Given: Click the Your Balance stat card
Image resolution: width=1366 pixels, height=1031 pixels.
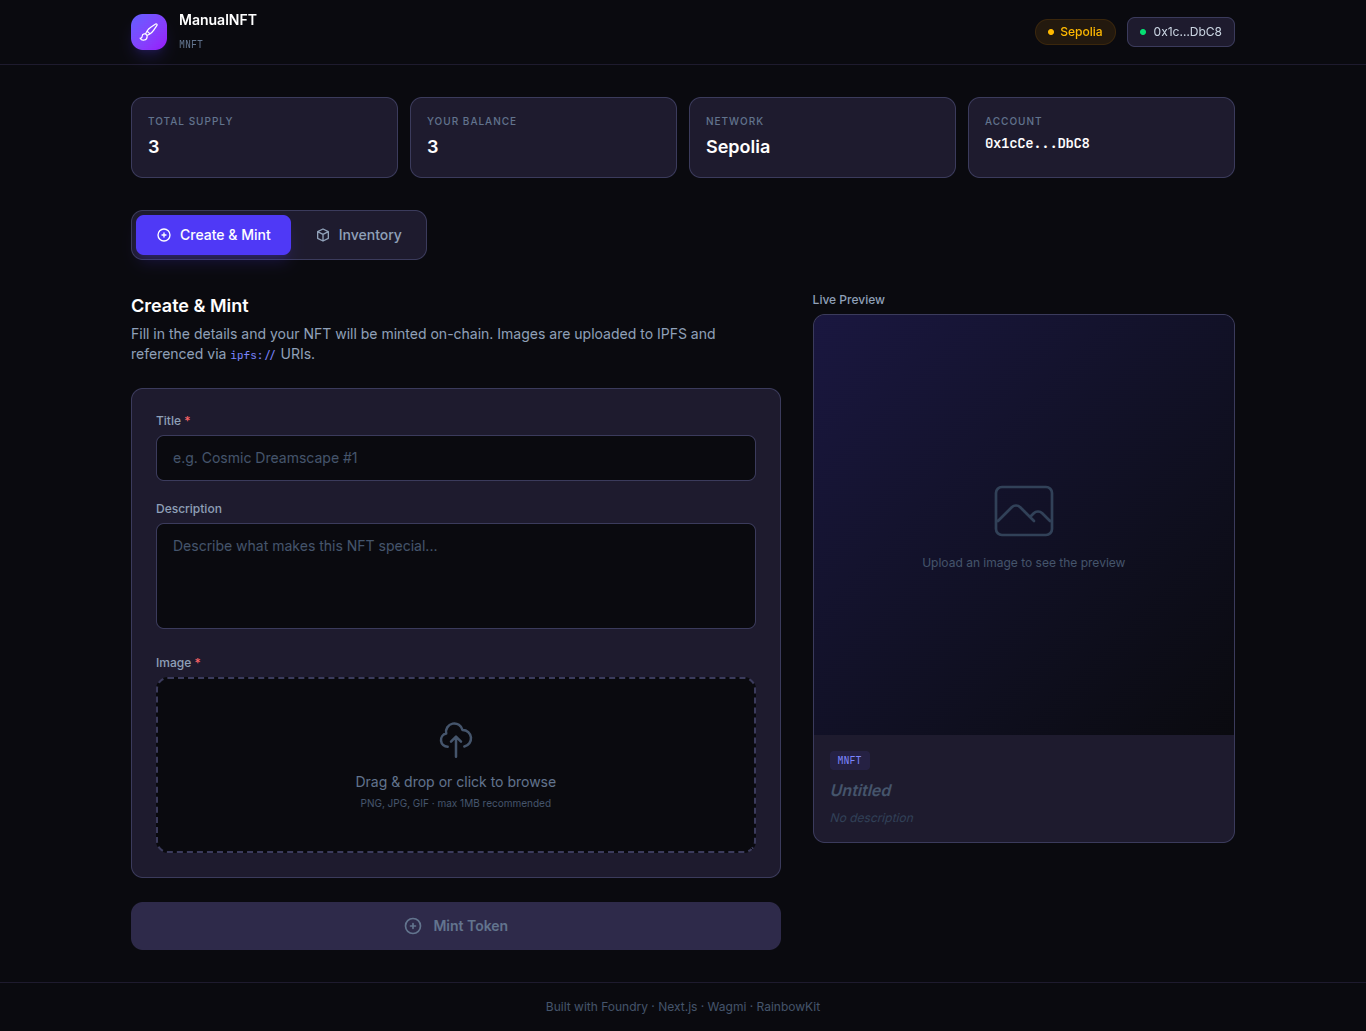Looking at the screenshot, I should (543, 138).
